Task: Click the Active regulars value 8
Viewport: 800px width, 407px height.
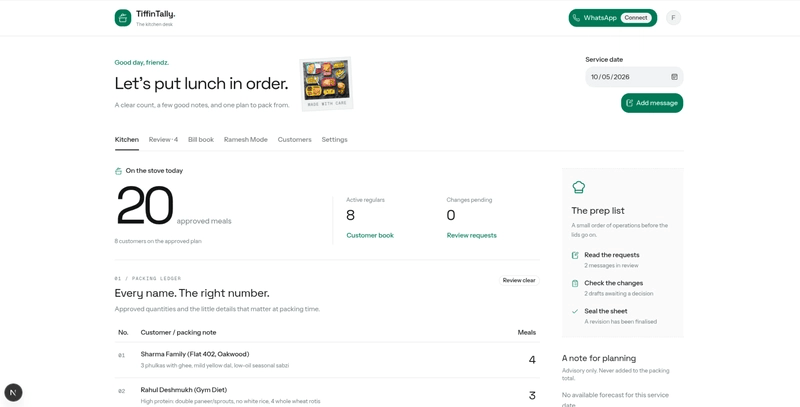Action: tap(350, 215)
